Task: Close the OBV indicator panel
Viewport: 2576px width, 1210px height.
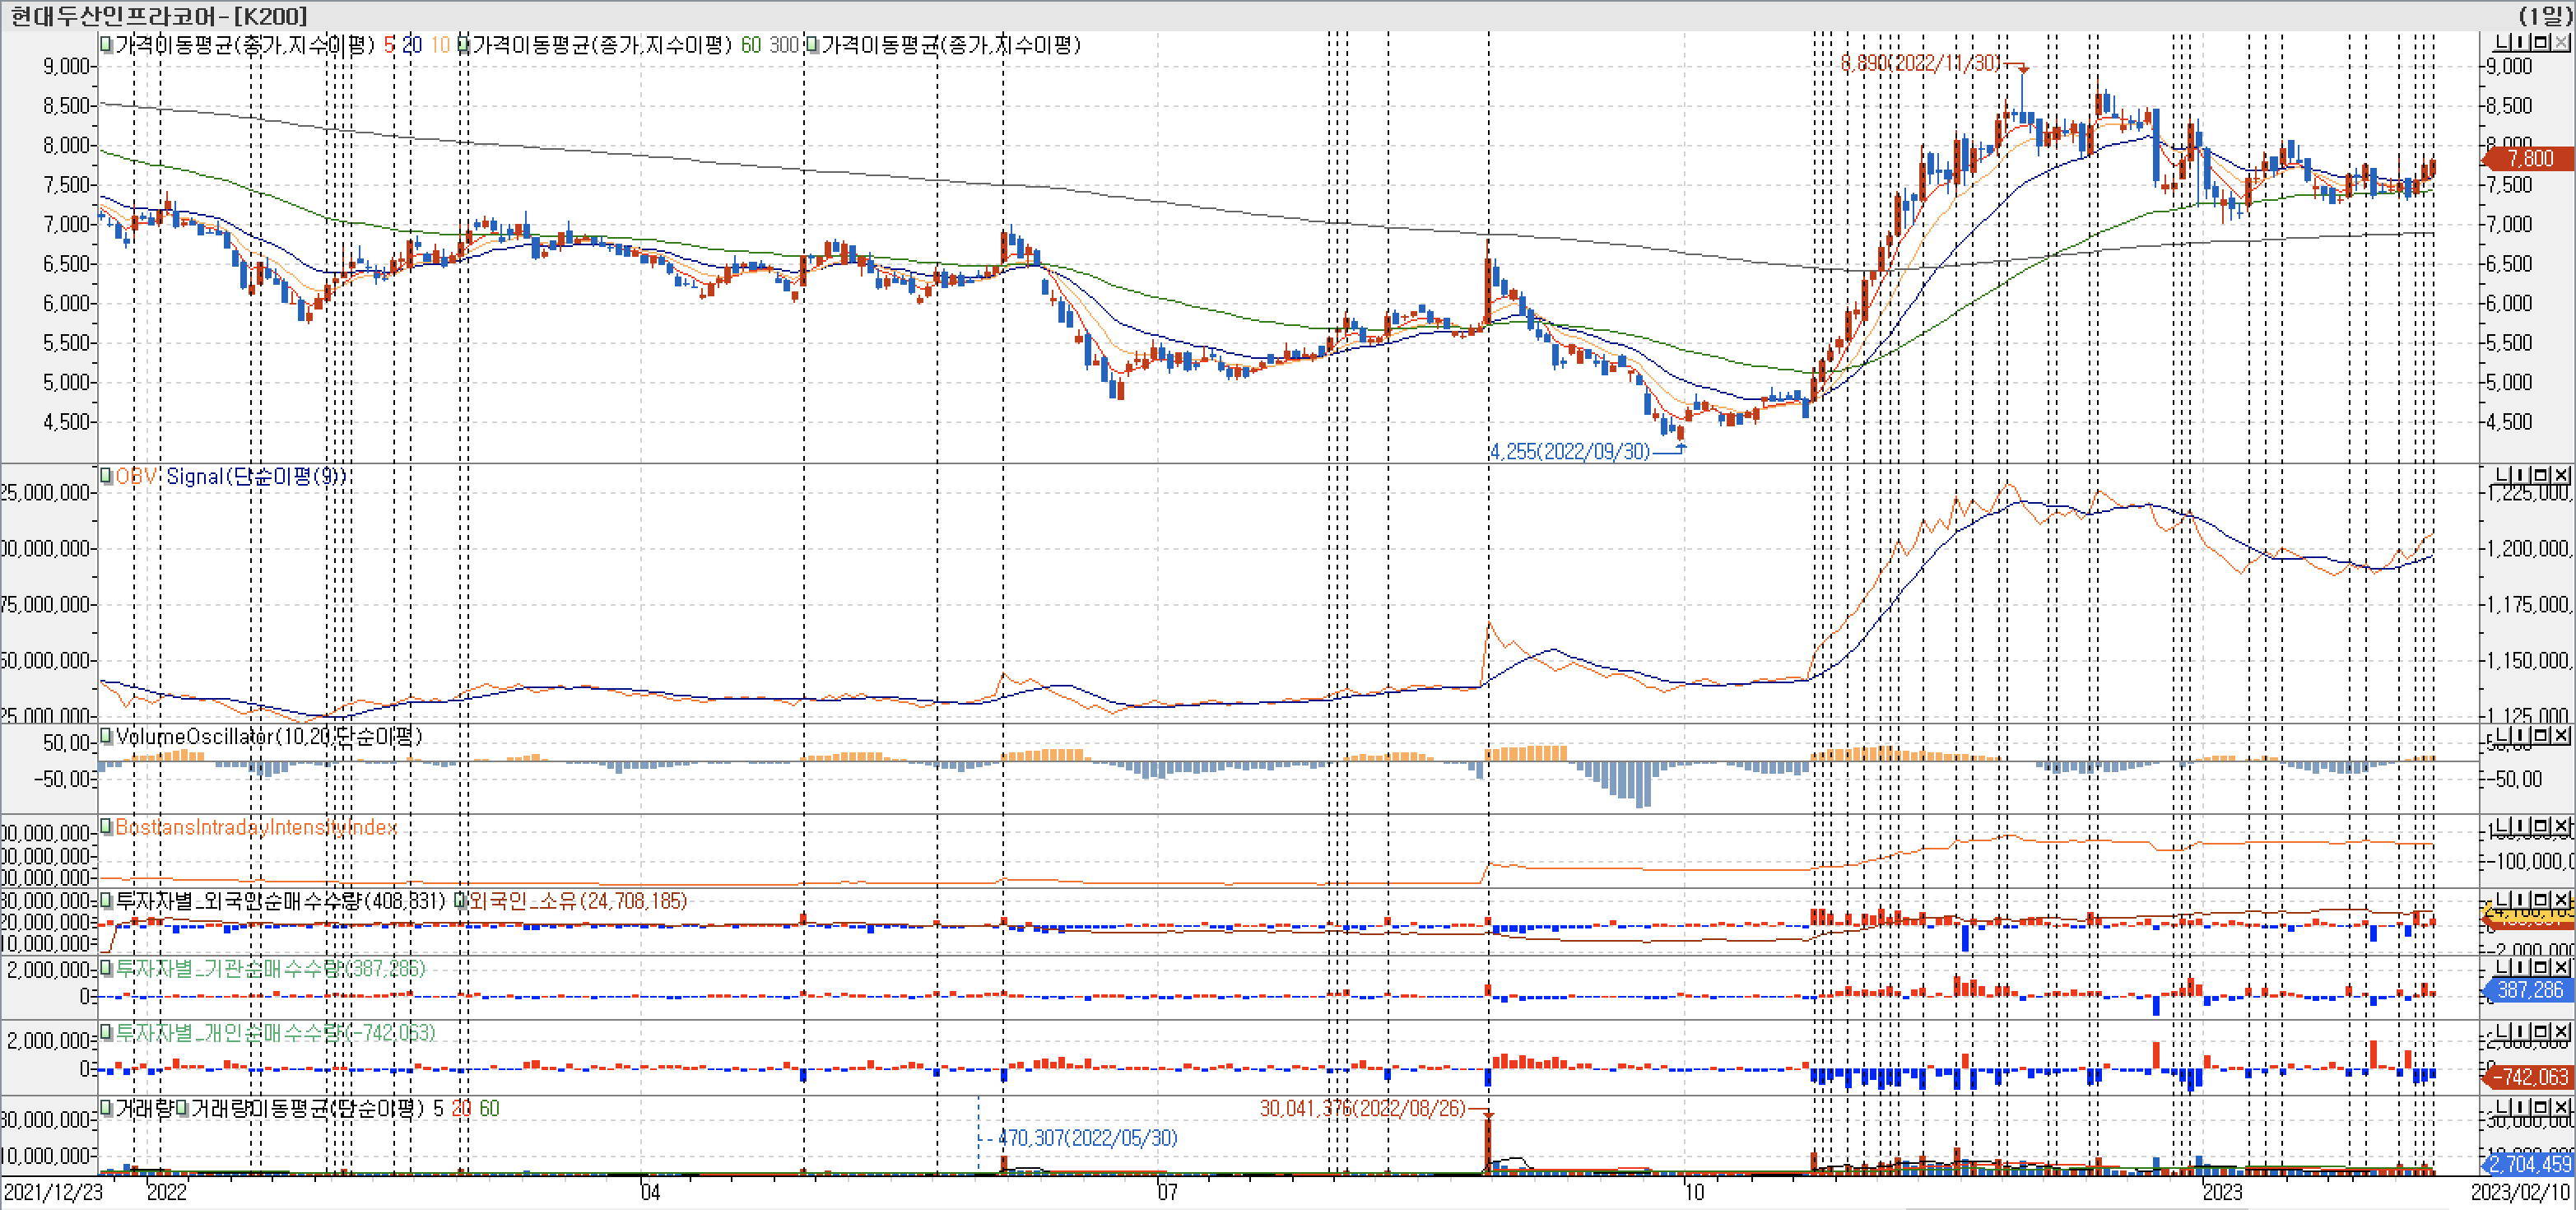Action: pos(2561,475)
